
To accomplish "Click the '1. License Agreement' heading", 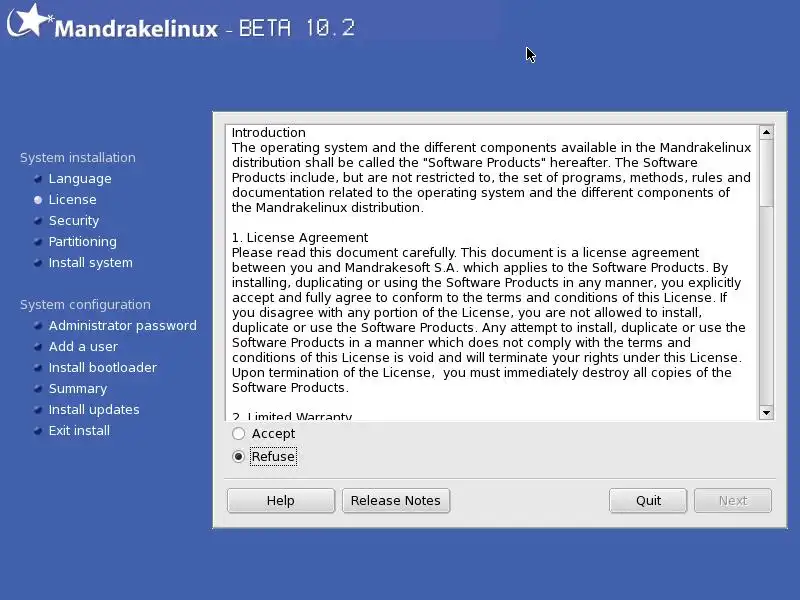I will coord(300,238).
